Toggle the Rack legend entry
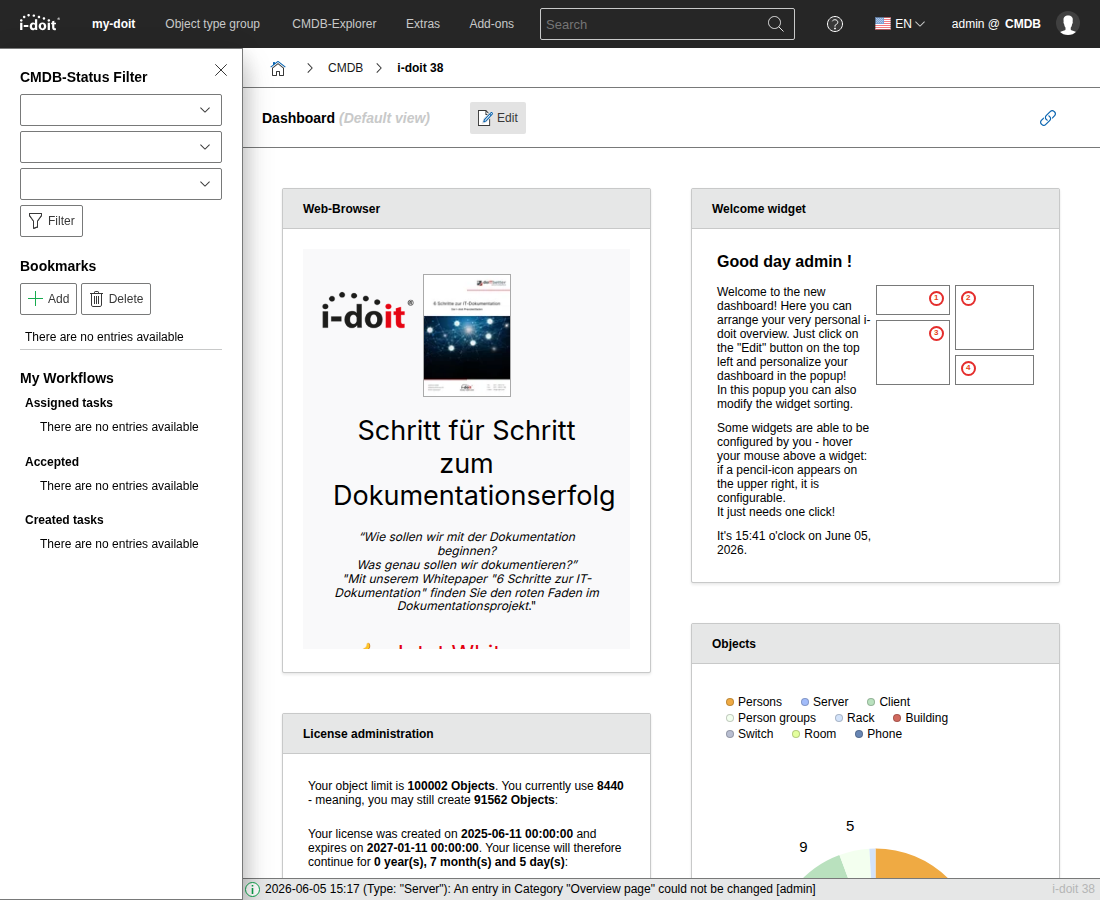 (x=854, y=718)
